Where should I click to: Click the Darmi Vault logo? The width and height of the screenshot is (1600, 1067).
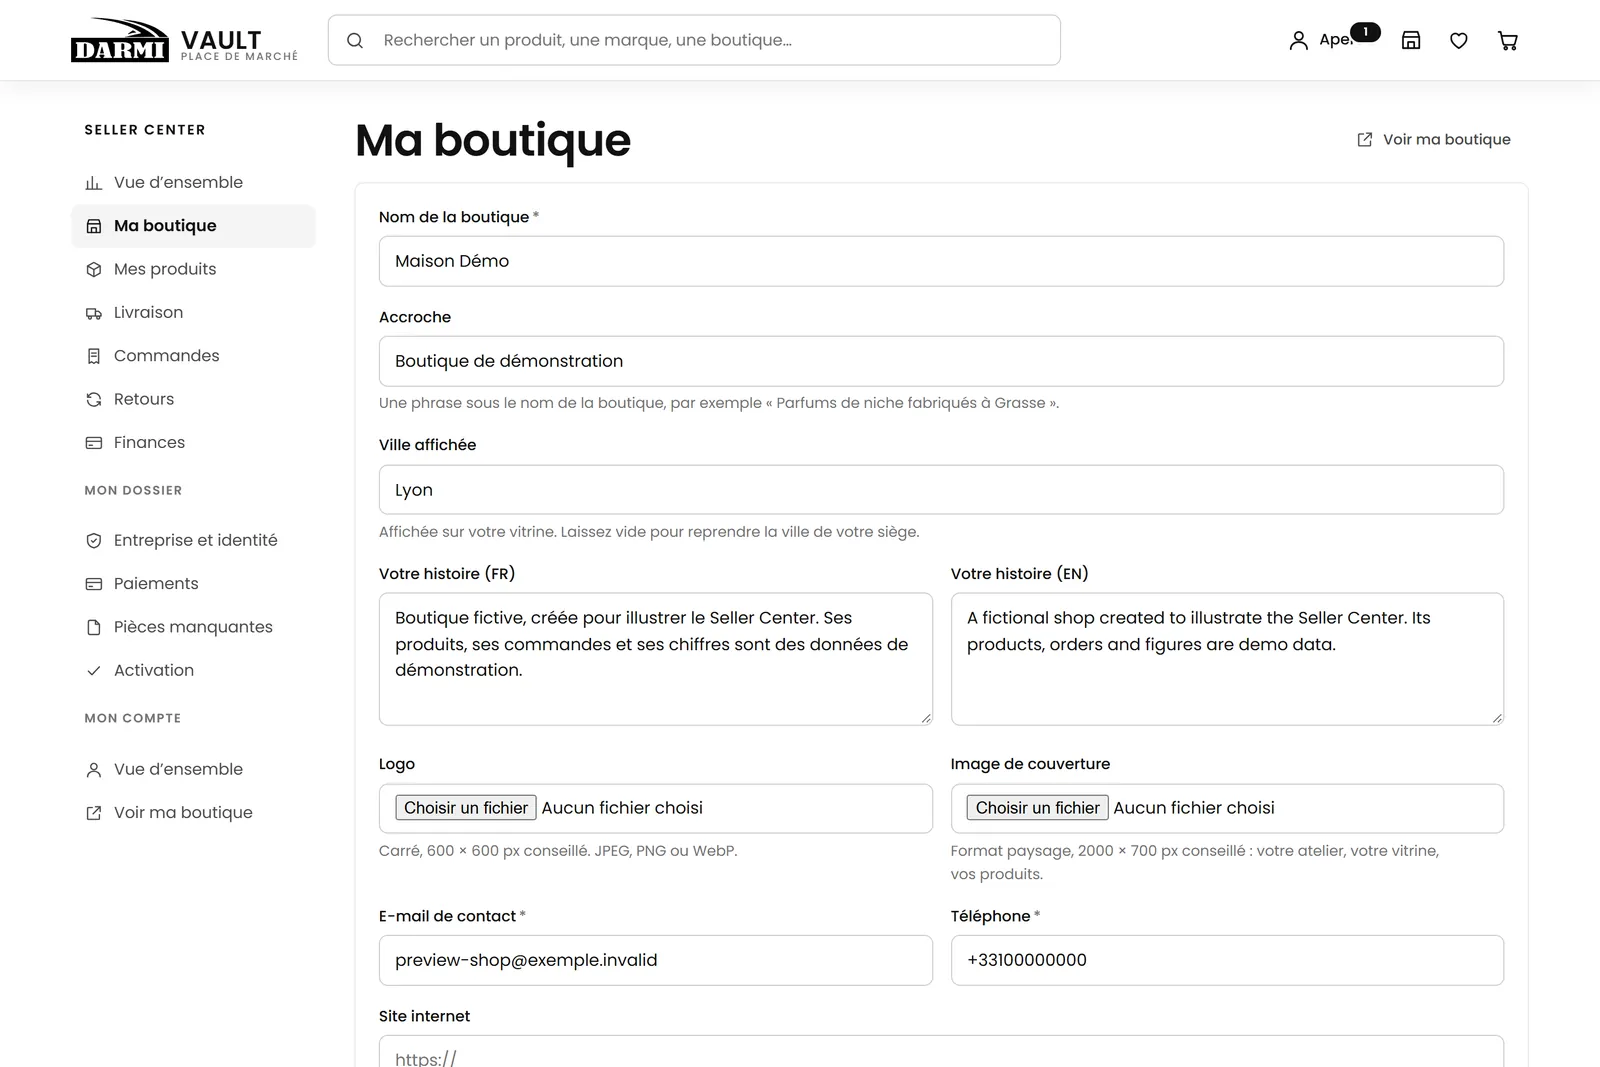[184, 40]
